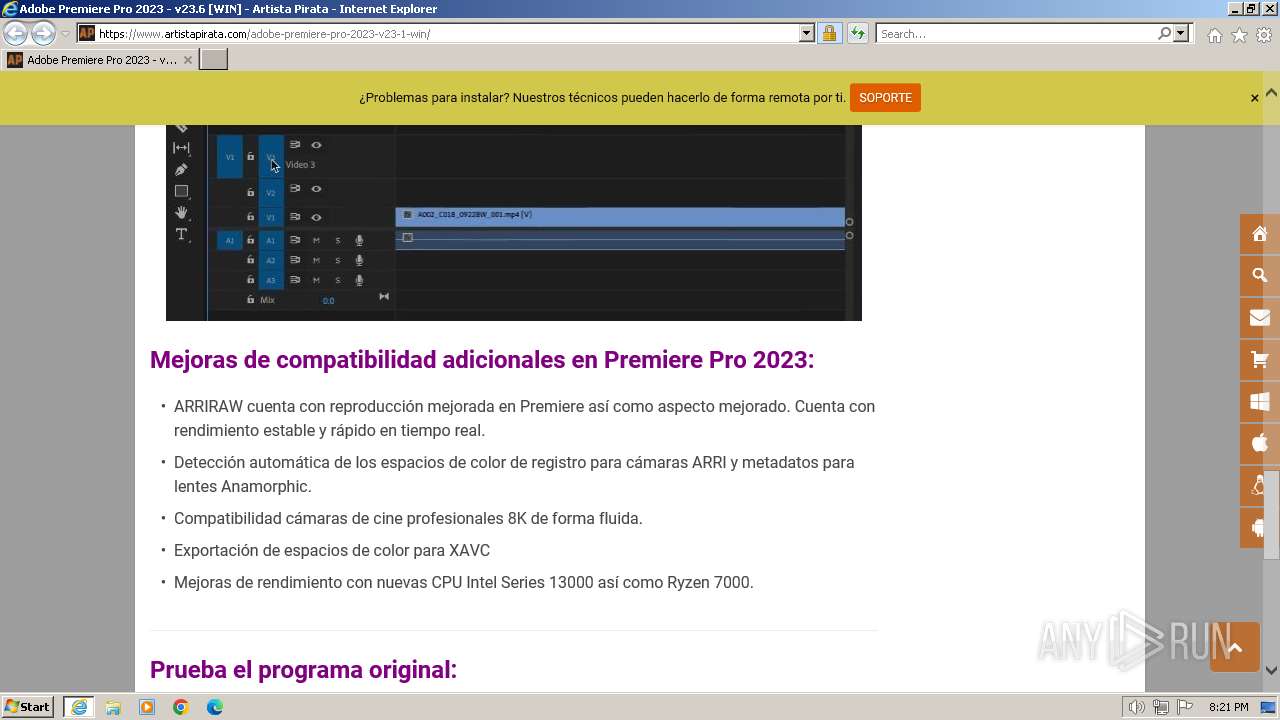The height and width of the screenshot is (720, 1280).
Task: Click the bullet starting ARRIRAW cuenta con reproducción
Action: 524,418
